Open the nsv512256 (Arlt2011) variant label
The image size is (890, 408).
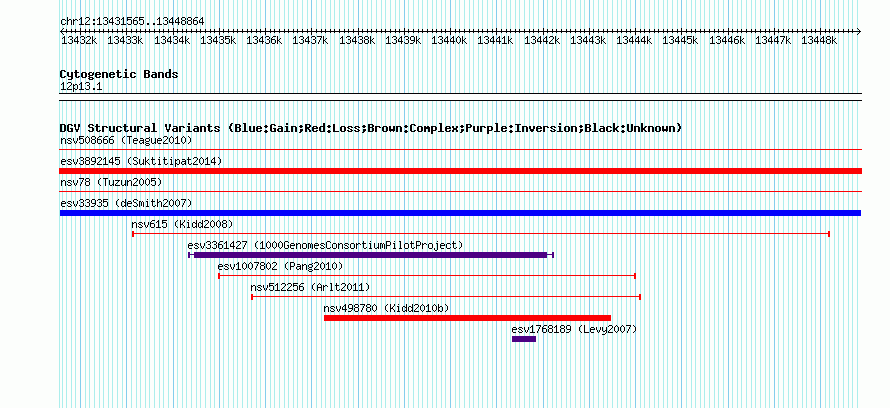[x=310, y=287]
